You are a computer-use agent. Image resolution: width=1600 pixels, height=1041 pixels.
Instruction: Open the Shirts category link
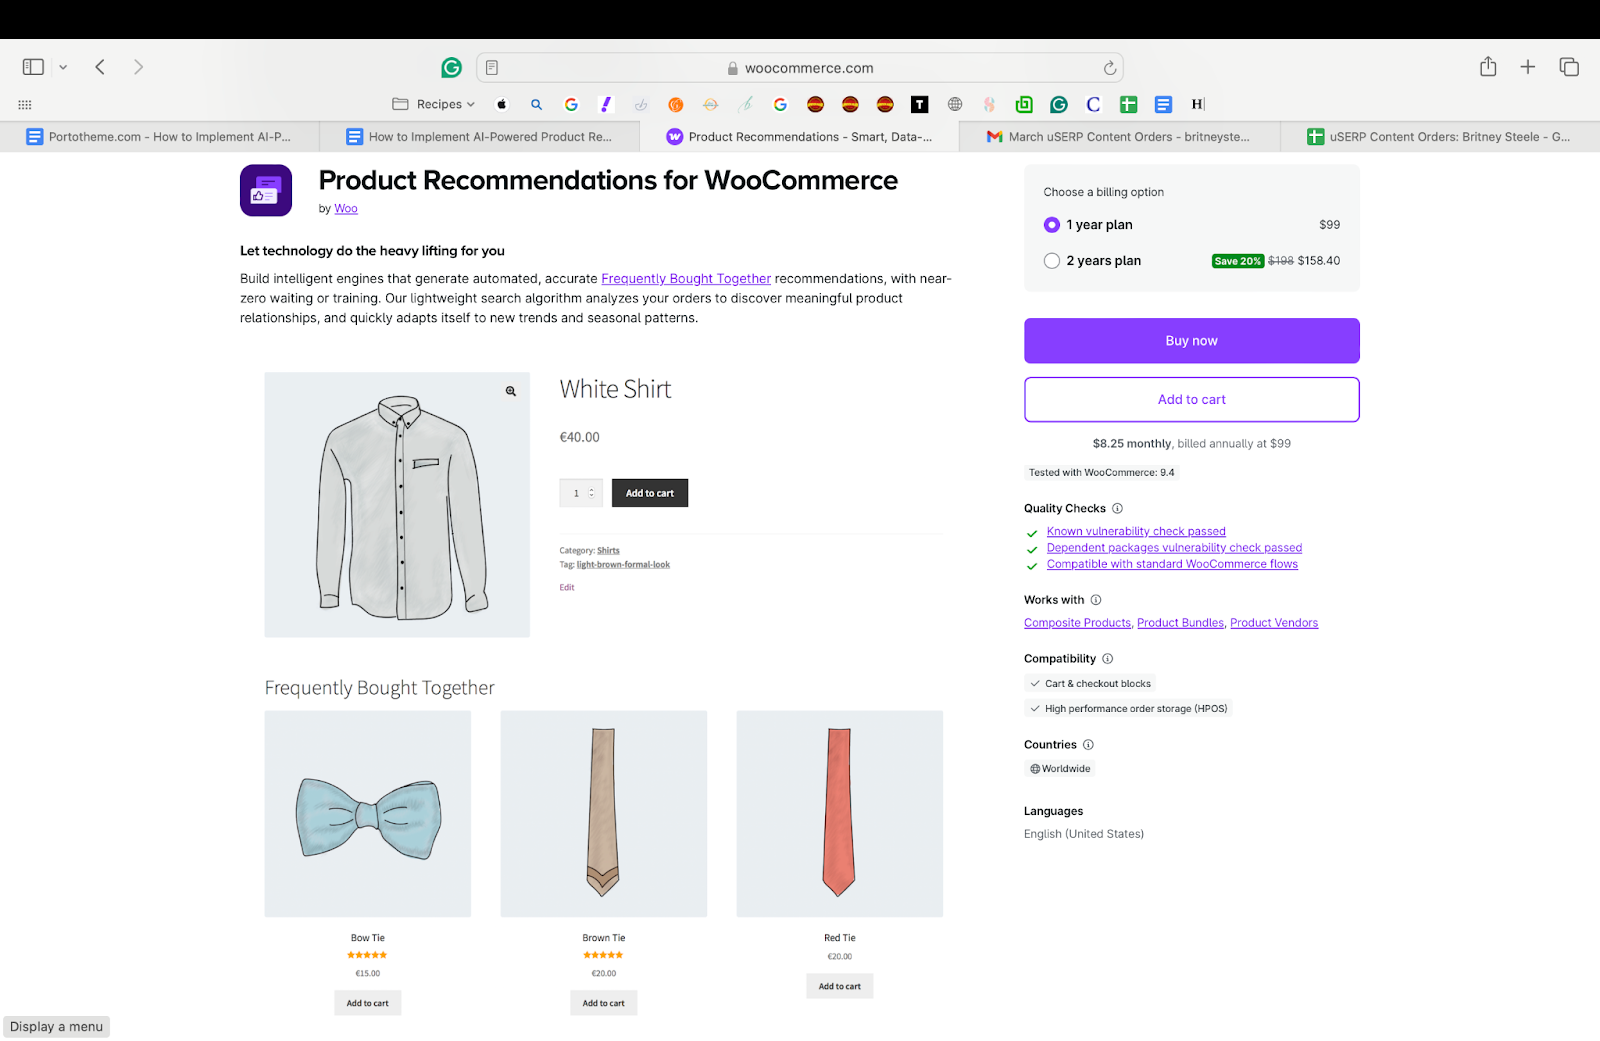coord(608,551)
